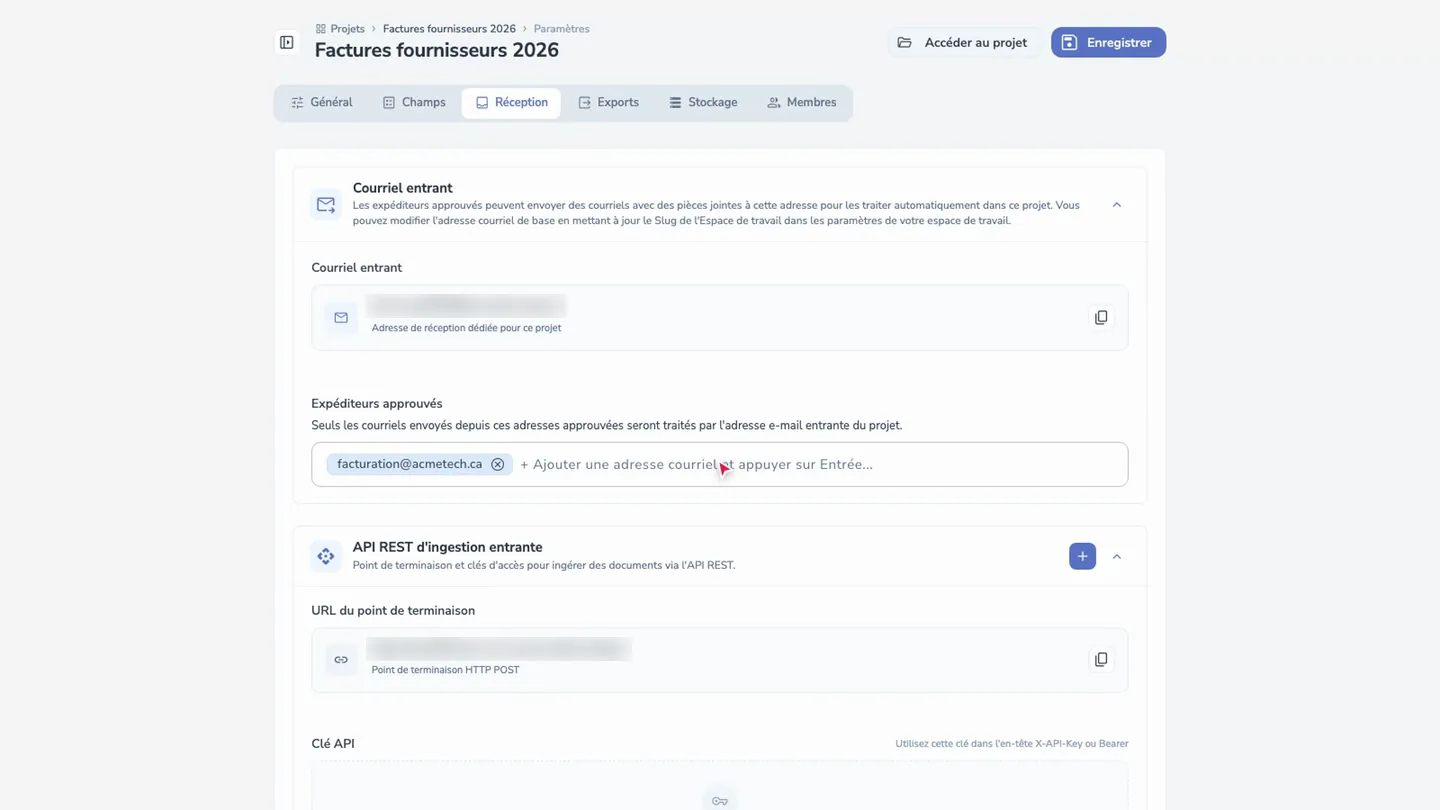This screenshot has height=810, width=1440.
Task: Open the Stockage tab
Action: pyautogui.click(x=703, y=103)
